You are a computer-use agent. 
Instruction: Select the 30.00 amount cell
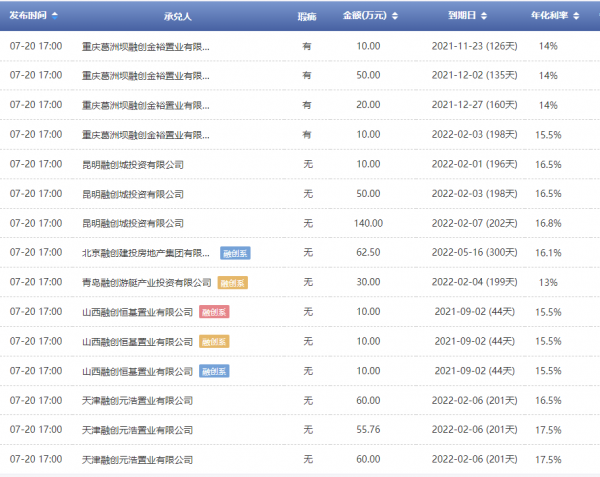tap(368, 282)
